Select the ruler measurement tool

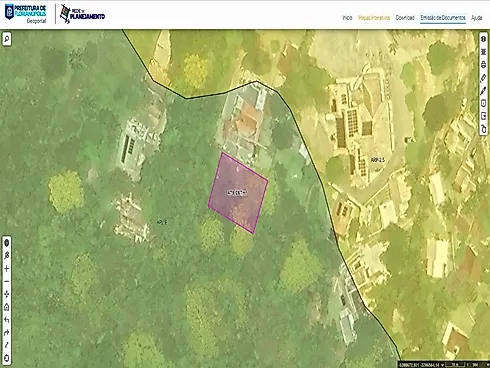click(483, 78)
